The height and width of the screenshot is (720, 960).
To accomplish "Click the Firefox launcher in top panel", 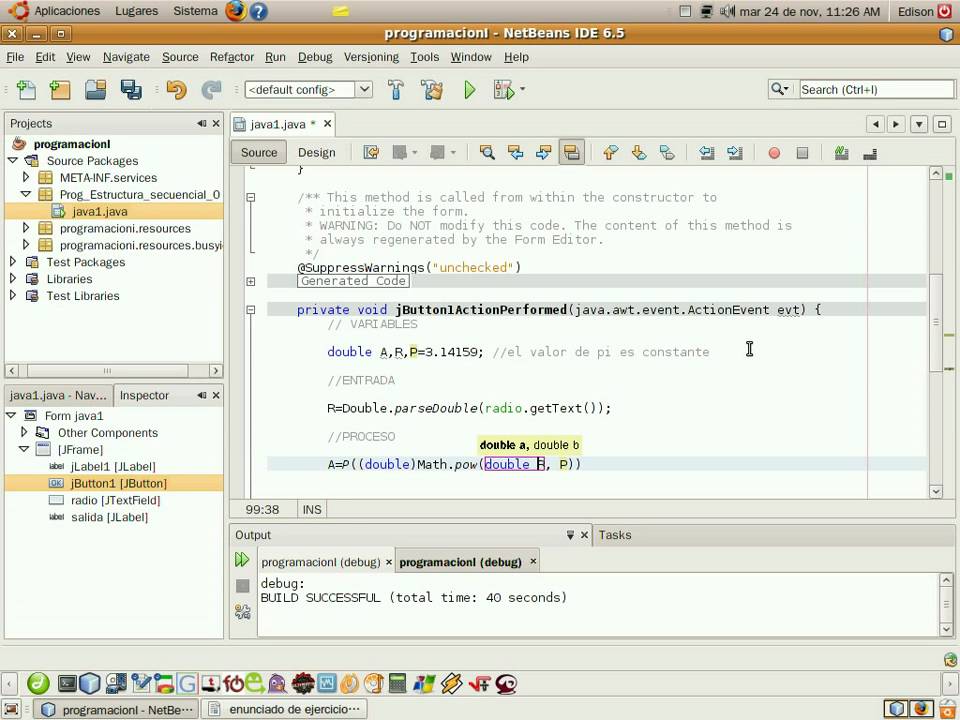I will pyautogui.click(x=236, y=11).
